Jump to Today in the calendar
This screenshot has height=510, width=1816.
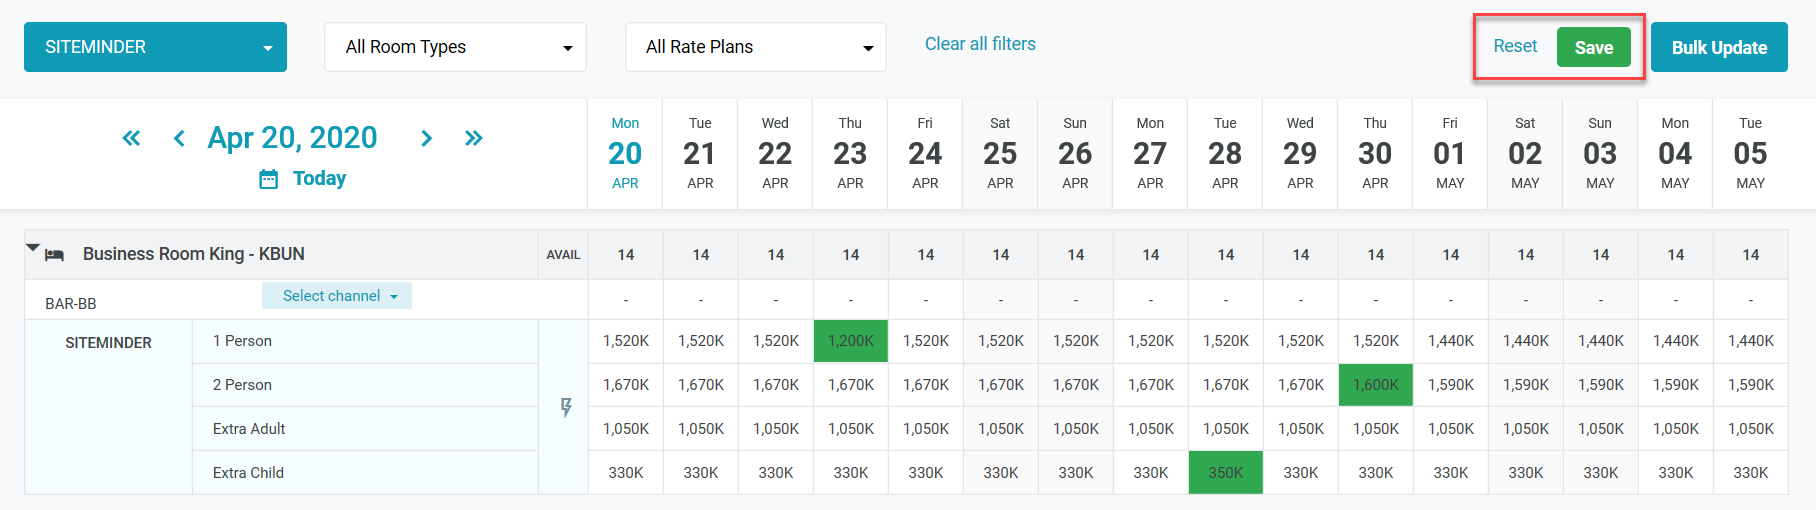(319, 179)
